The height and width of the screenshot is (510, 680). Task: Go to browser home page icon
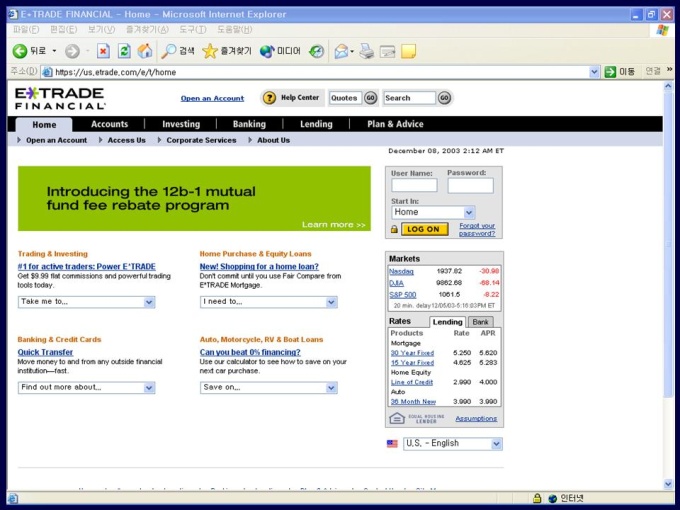[145, 51]
